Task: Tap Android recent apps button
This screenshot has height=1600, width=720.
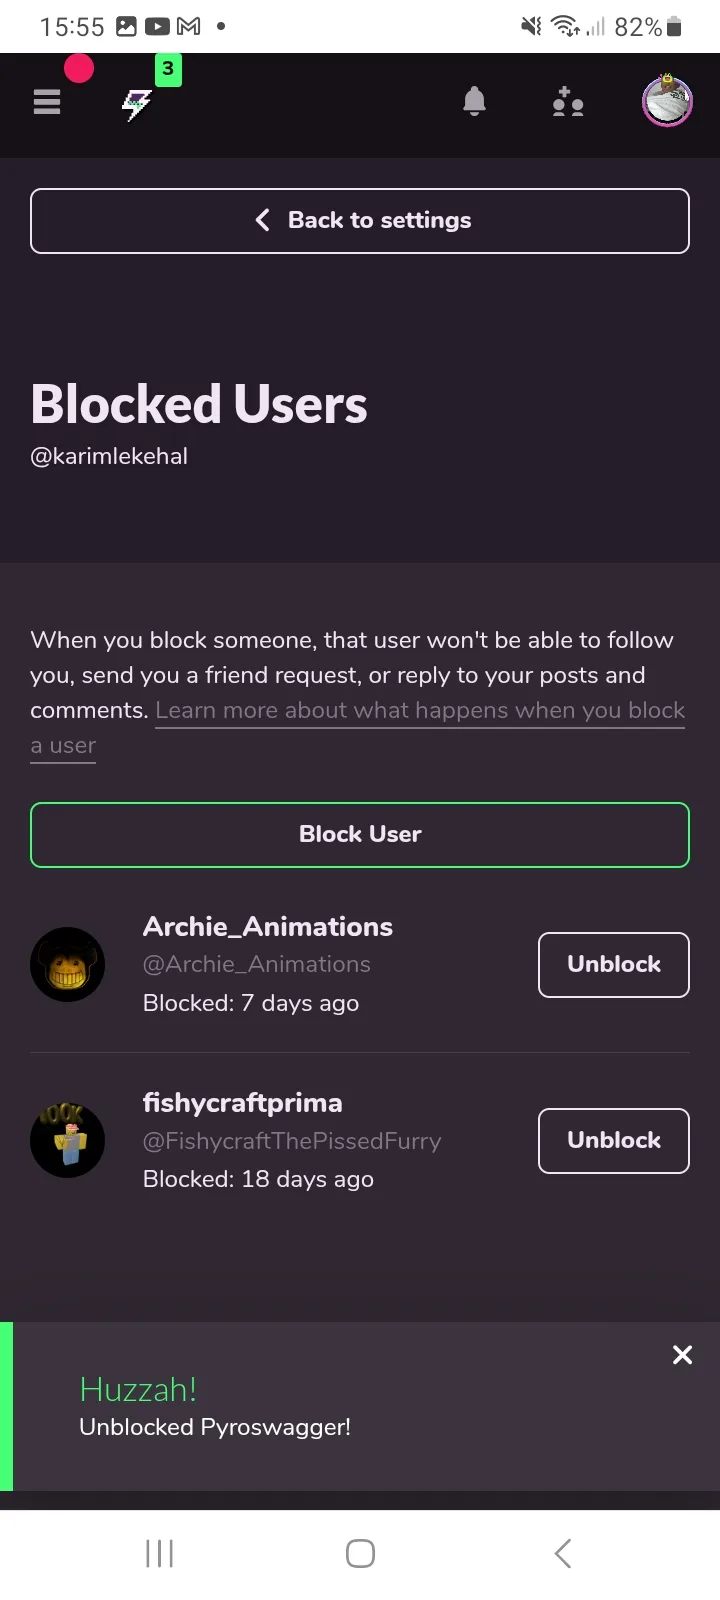Action: 160,1553
